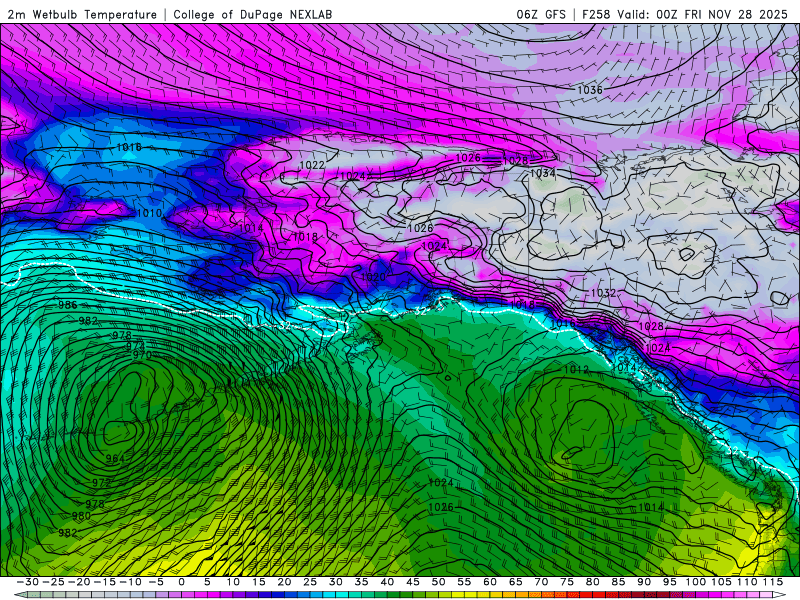Screen dimensions: 800x600
Task: Select the 60 color scale label
Action: [490, 582]
